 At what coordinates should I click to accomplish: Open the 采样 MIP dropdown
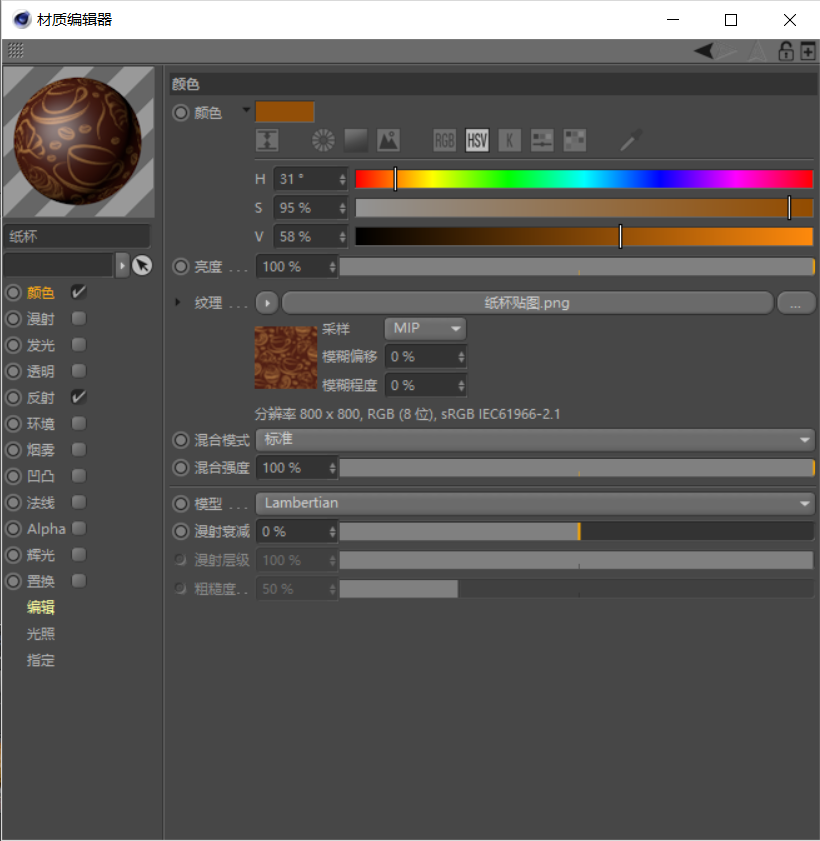(425, 328)
